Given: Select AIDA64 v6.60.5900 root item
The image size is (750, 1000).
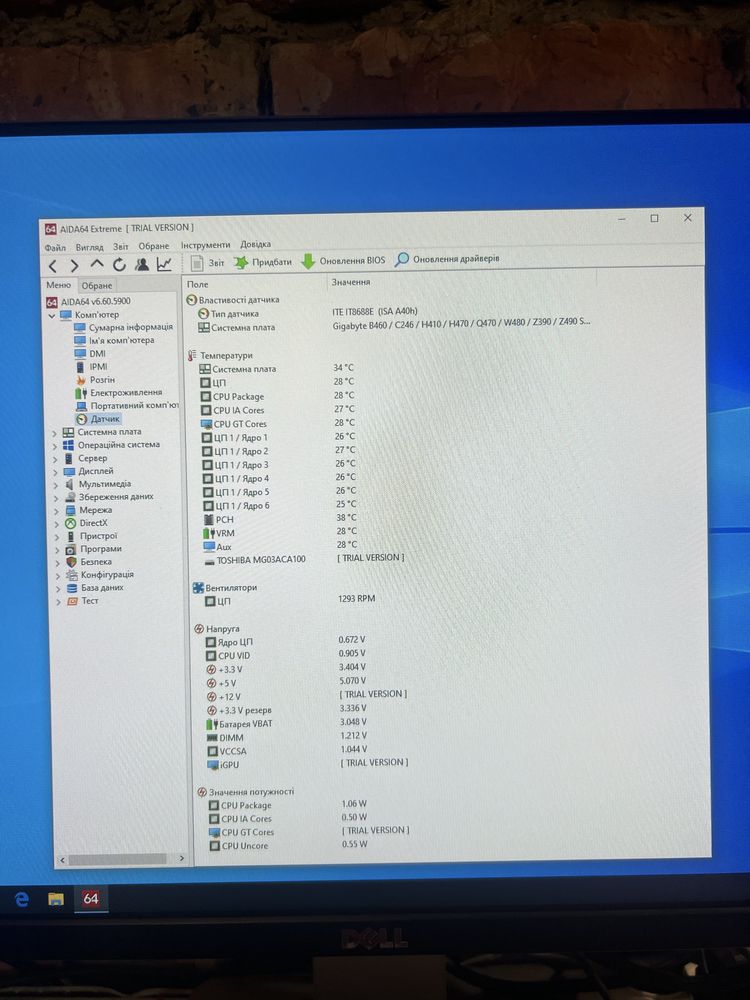Looking at the screenshot, I should [88, 302].
